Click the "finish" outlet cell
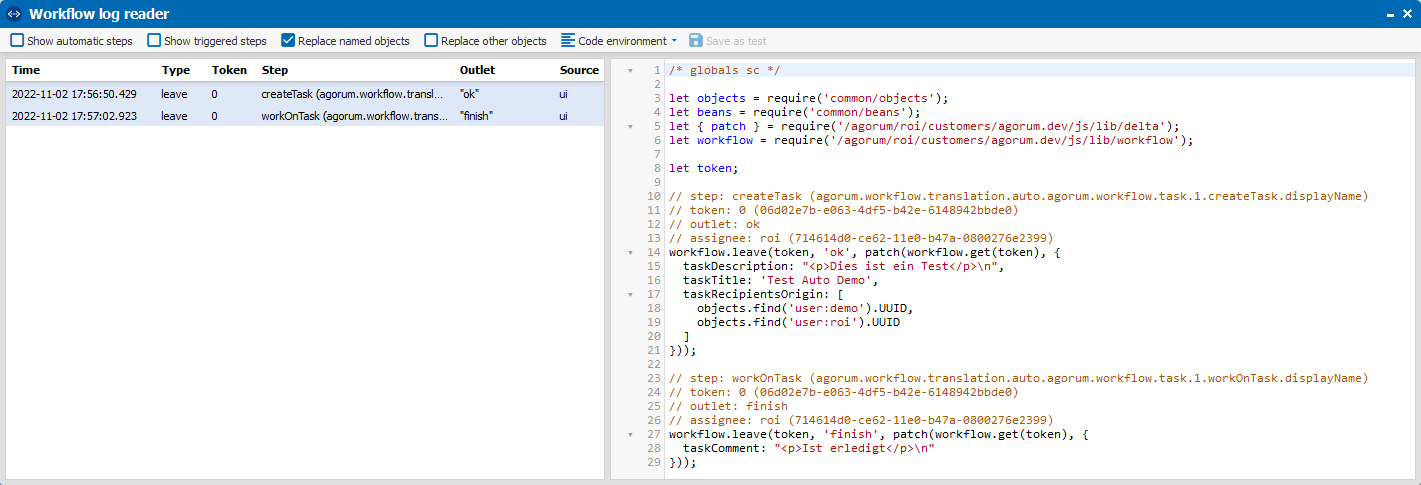 coord(476,117)
